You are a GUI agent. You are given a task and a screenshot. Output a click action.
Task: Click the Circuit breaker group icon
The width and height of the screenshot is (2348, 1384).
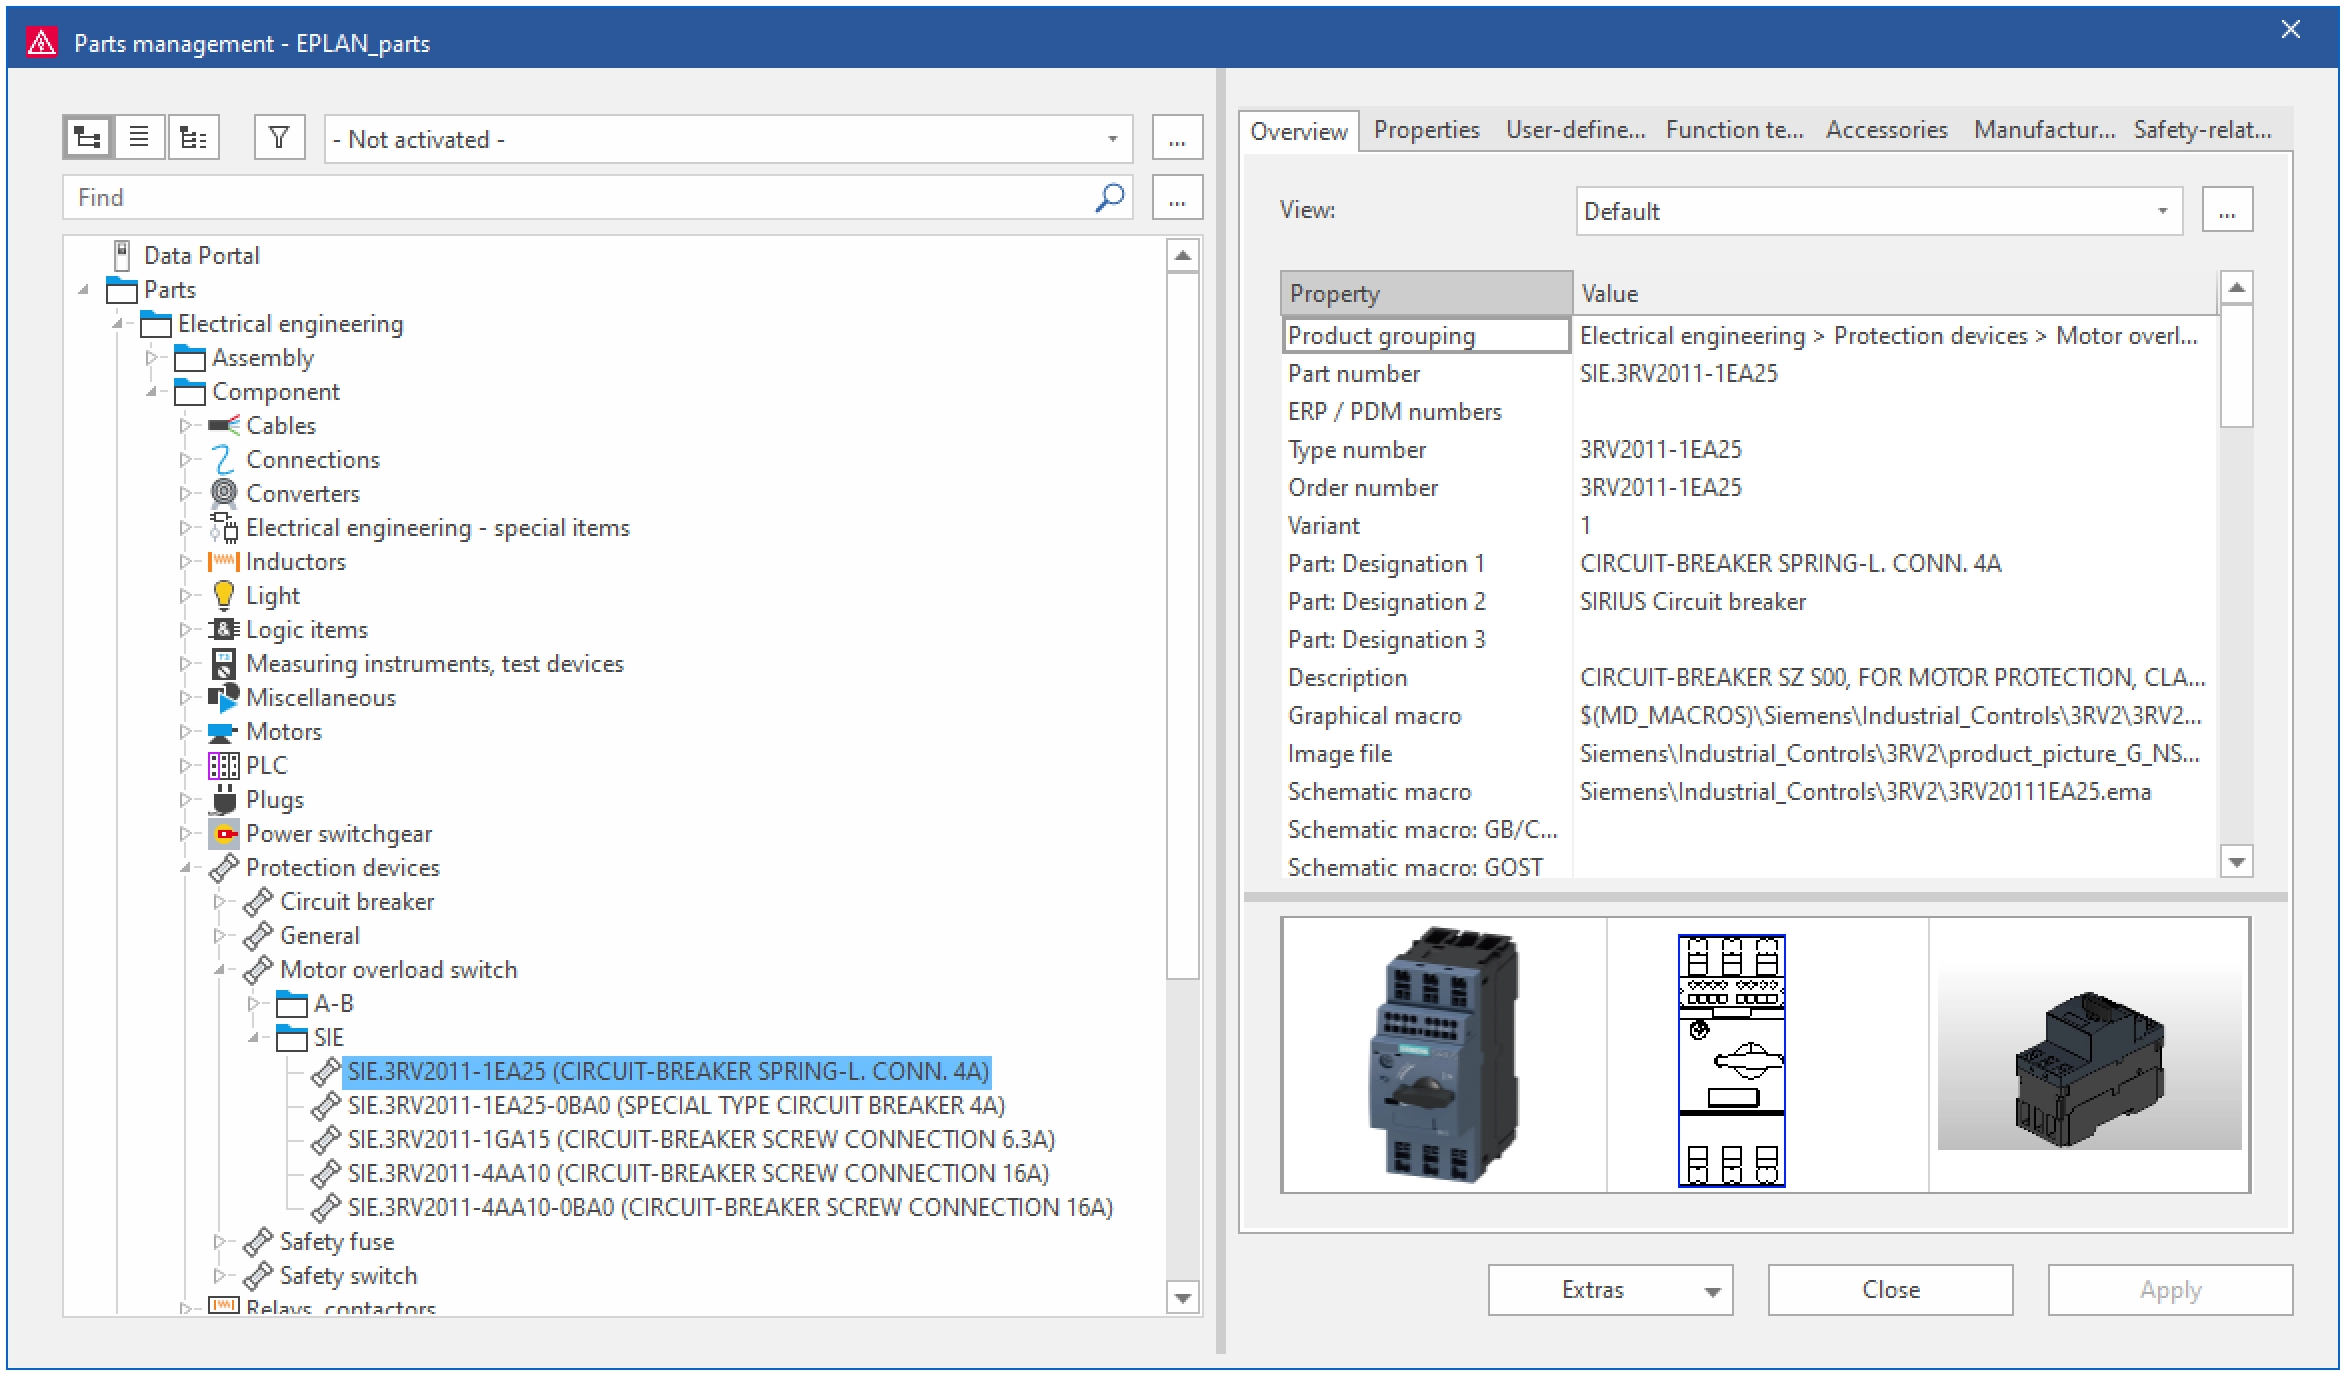[x=258, y=902]
